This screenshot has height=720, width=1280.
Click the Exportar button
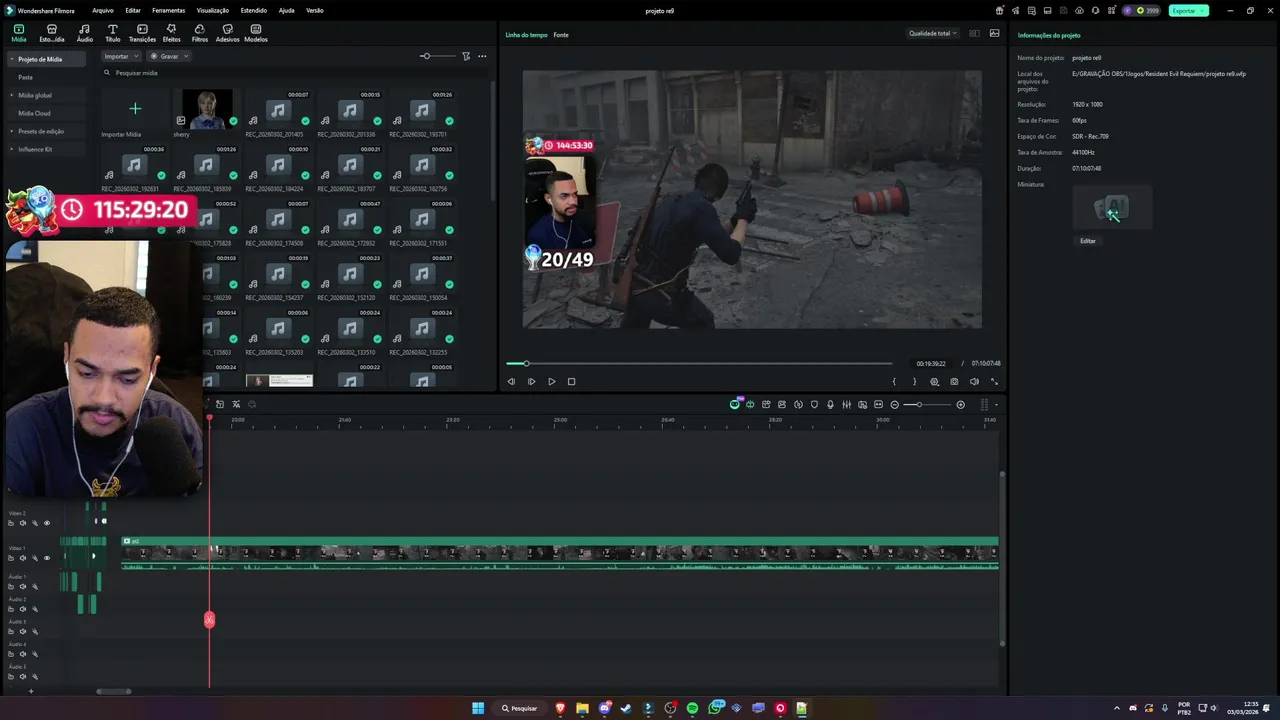click(x=1188, y=10)
